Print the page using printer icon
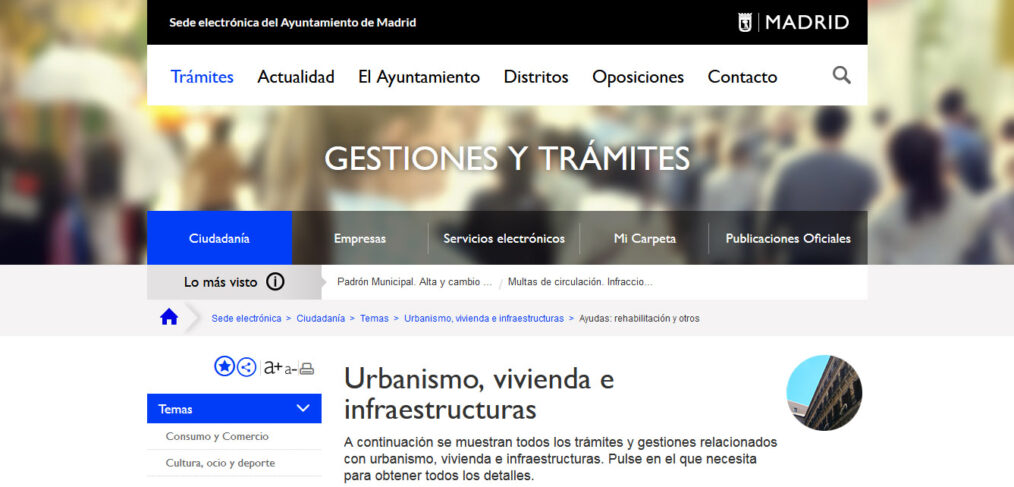Screen dimensions: 1014x487 point(307,368)
